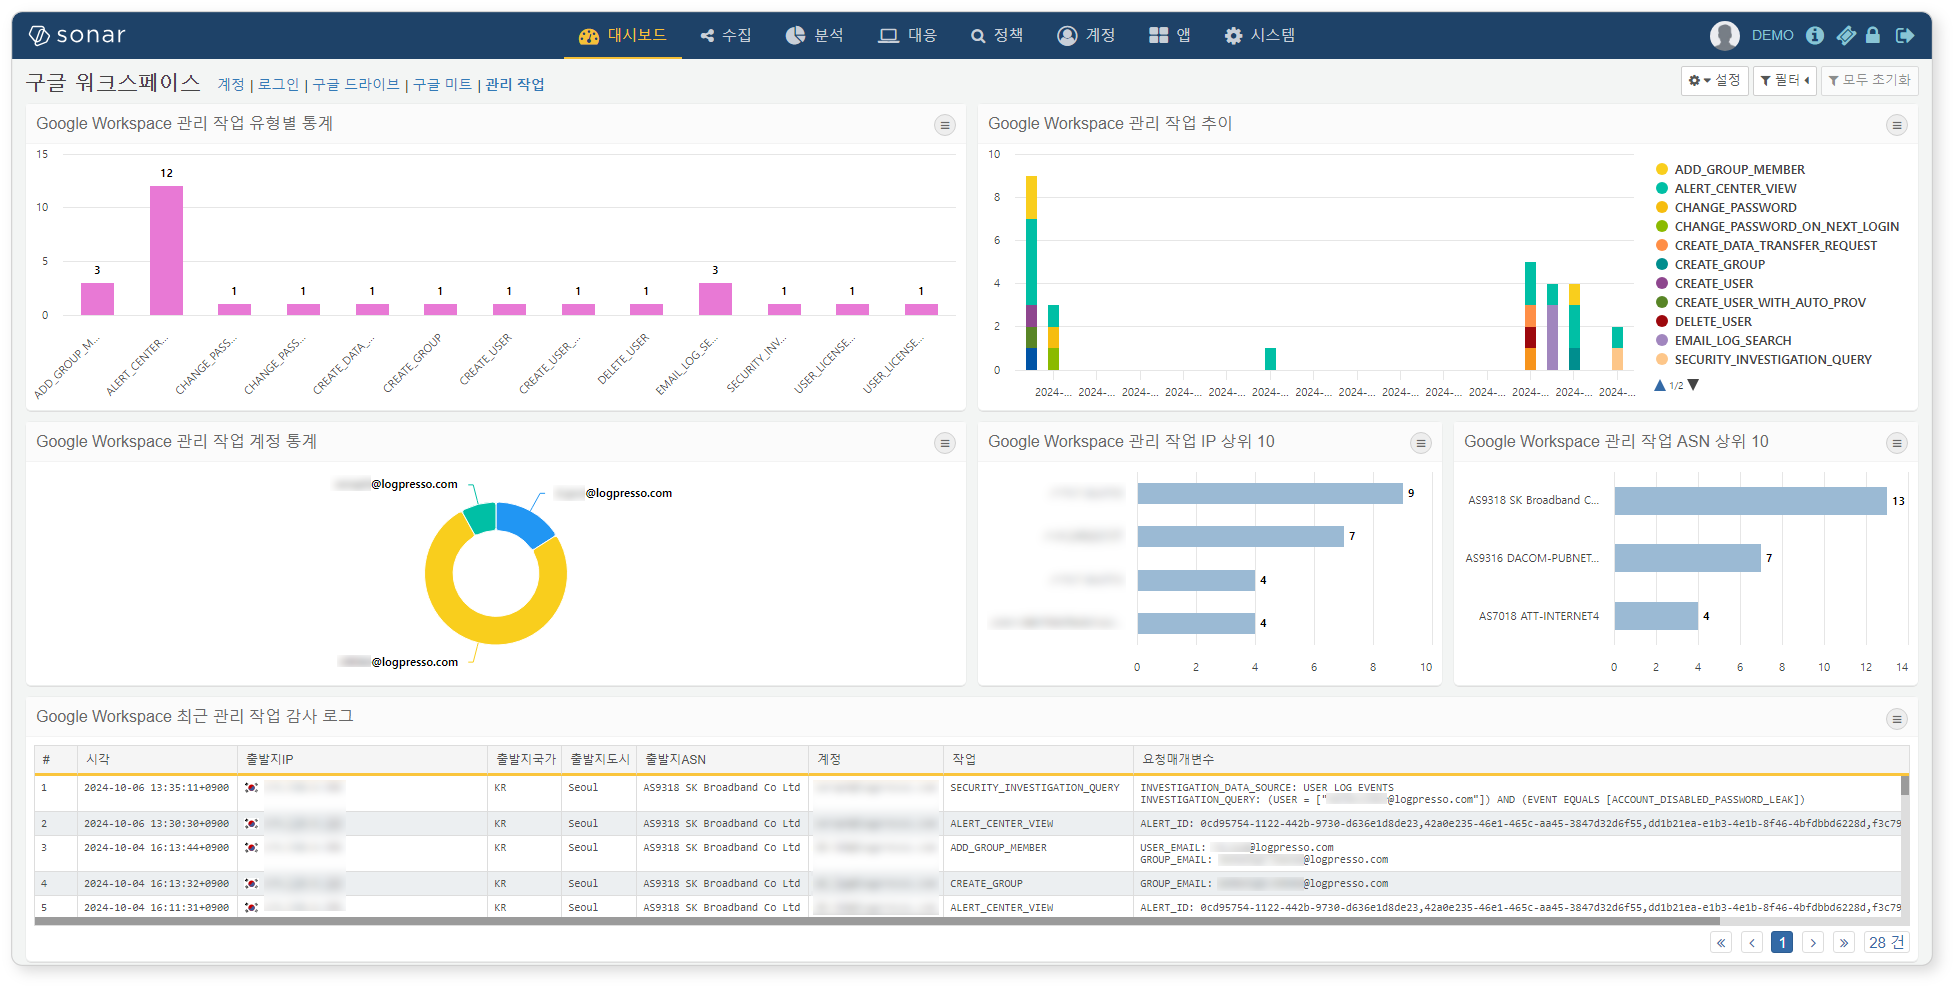Go to previous page of log table

(1752, 942)
